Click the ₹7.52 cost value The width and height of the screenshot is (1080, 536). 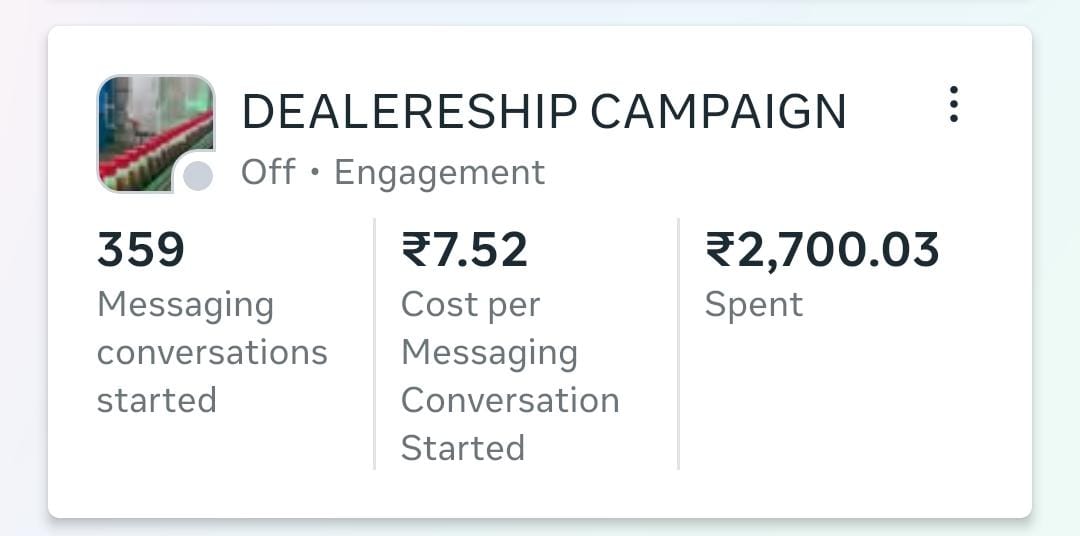tap(463, 249)
